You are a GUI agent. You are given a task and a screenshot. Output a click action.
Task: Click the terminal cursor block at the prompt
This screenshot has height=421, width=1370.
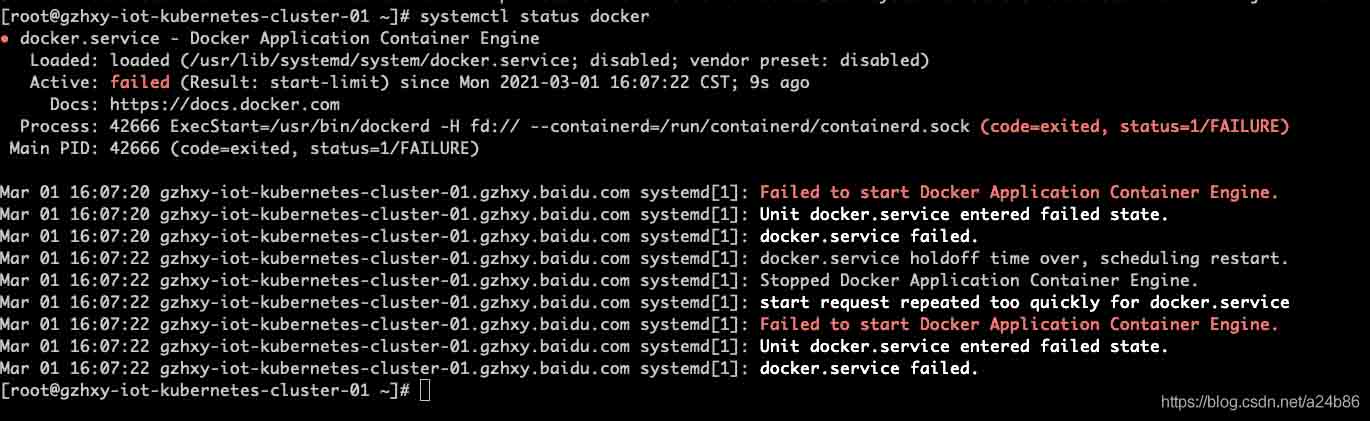coord(425,390)
